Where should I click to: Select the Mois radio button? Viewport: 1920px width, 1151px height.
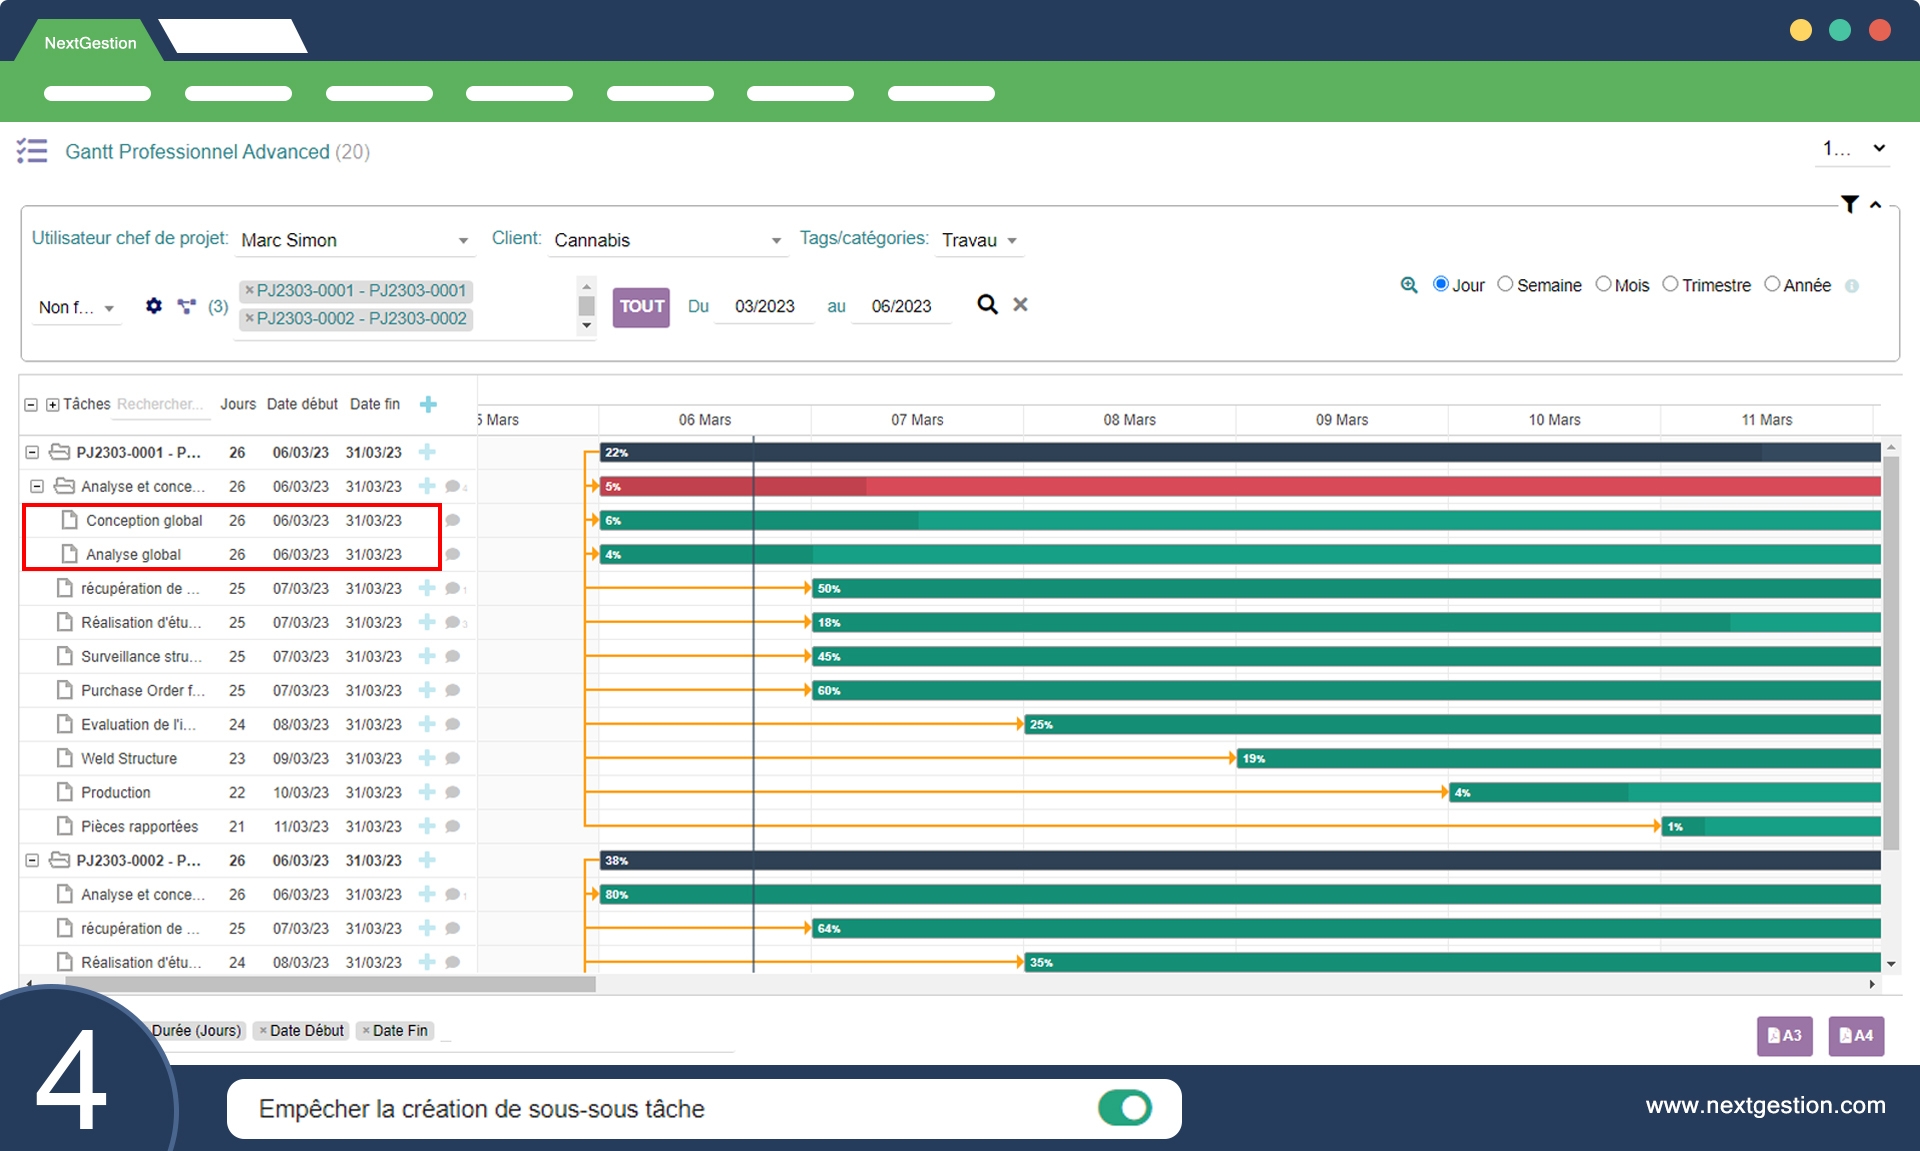click(1603, 284)
